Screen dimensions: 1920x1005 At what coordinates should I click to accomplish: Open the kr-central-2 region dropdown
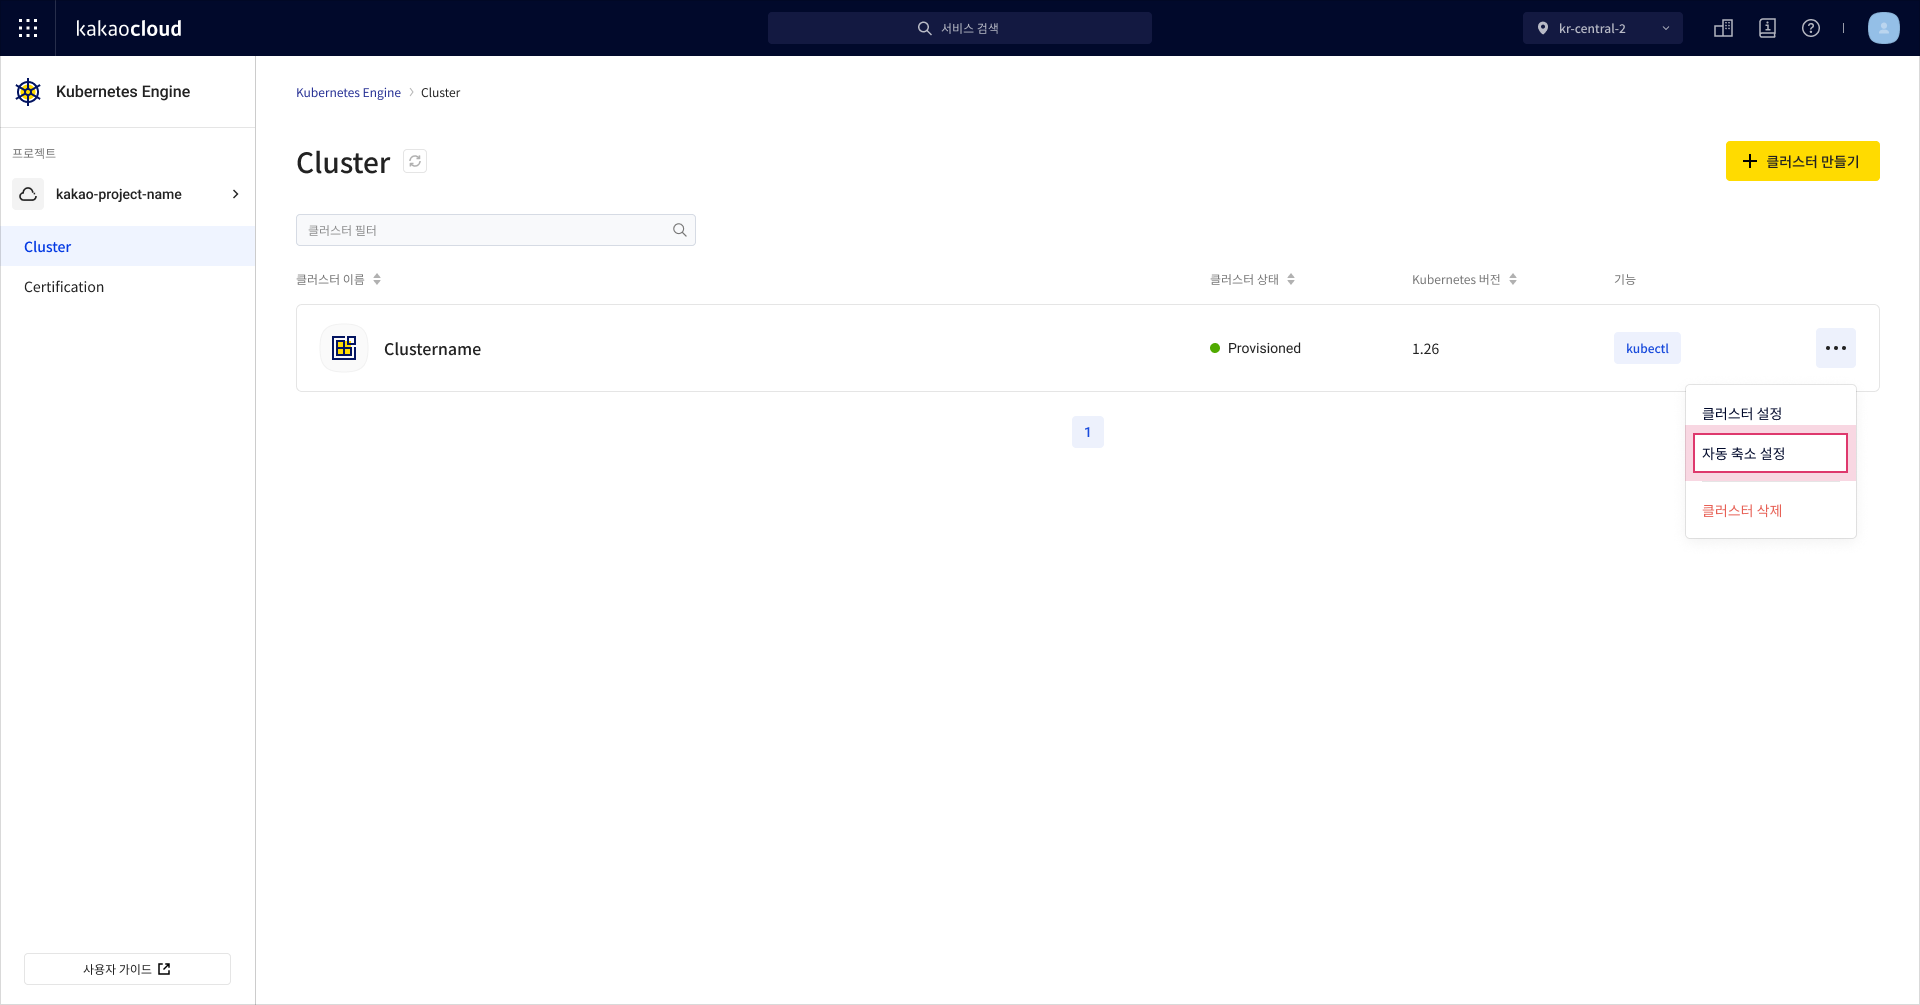click(1603, 28)
